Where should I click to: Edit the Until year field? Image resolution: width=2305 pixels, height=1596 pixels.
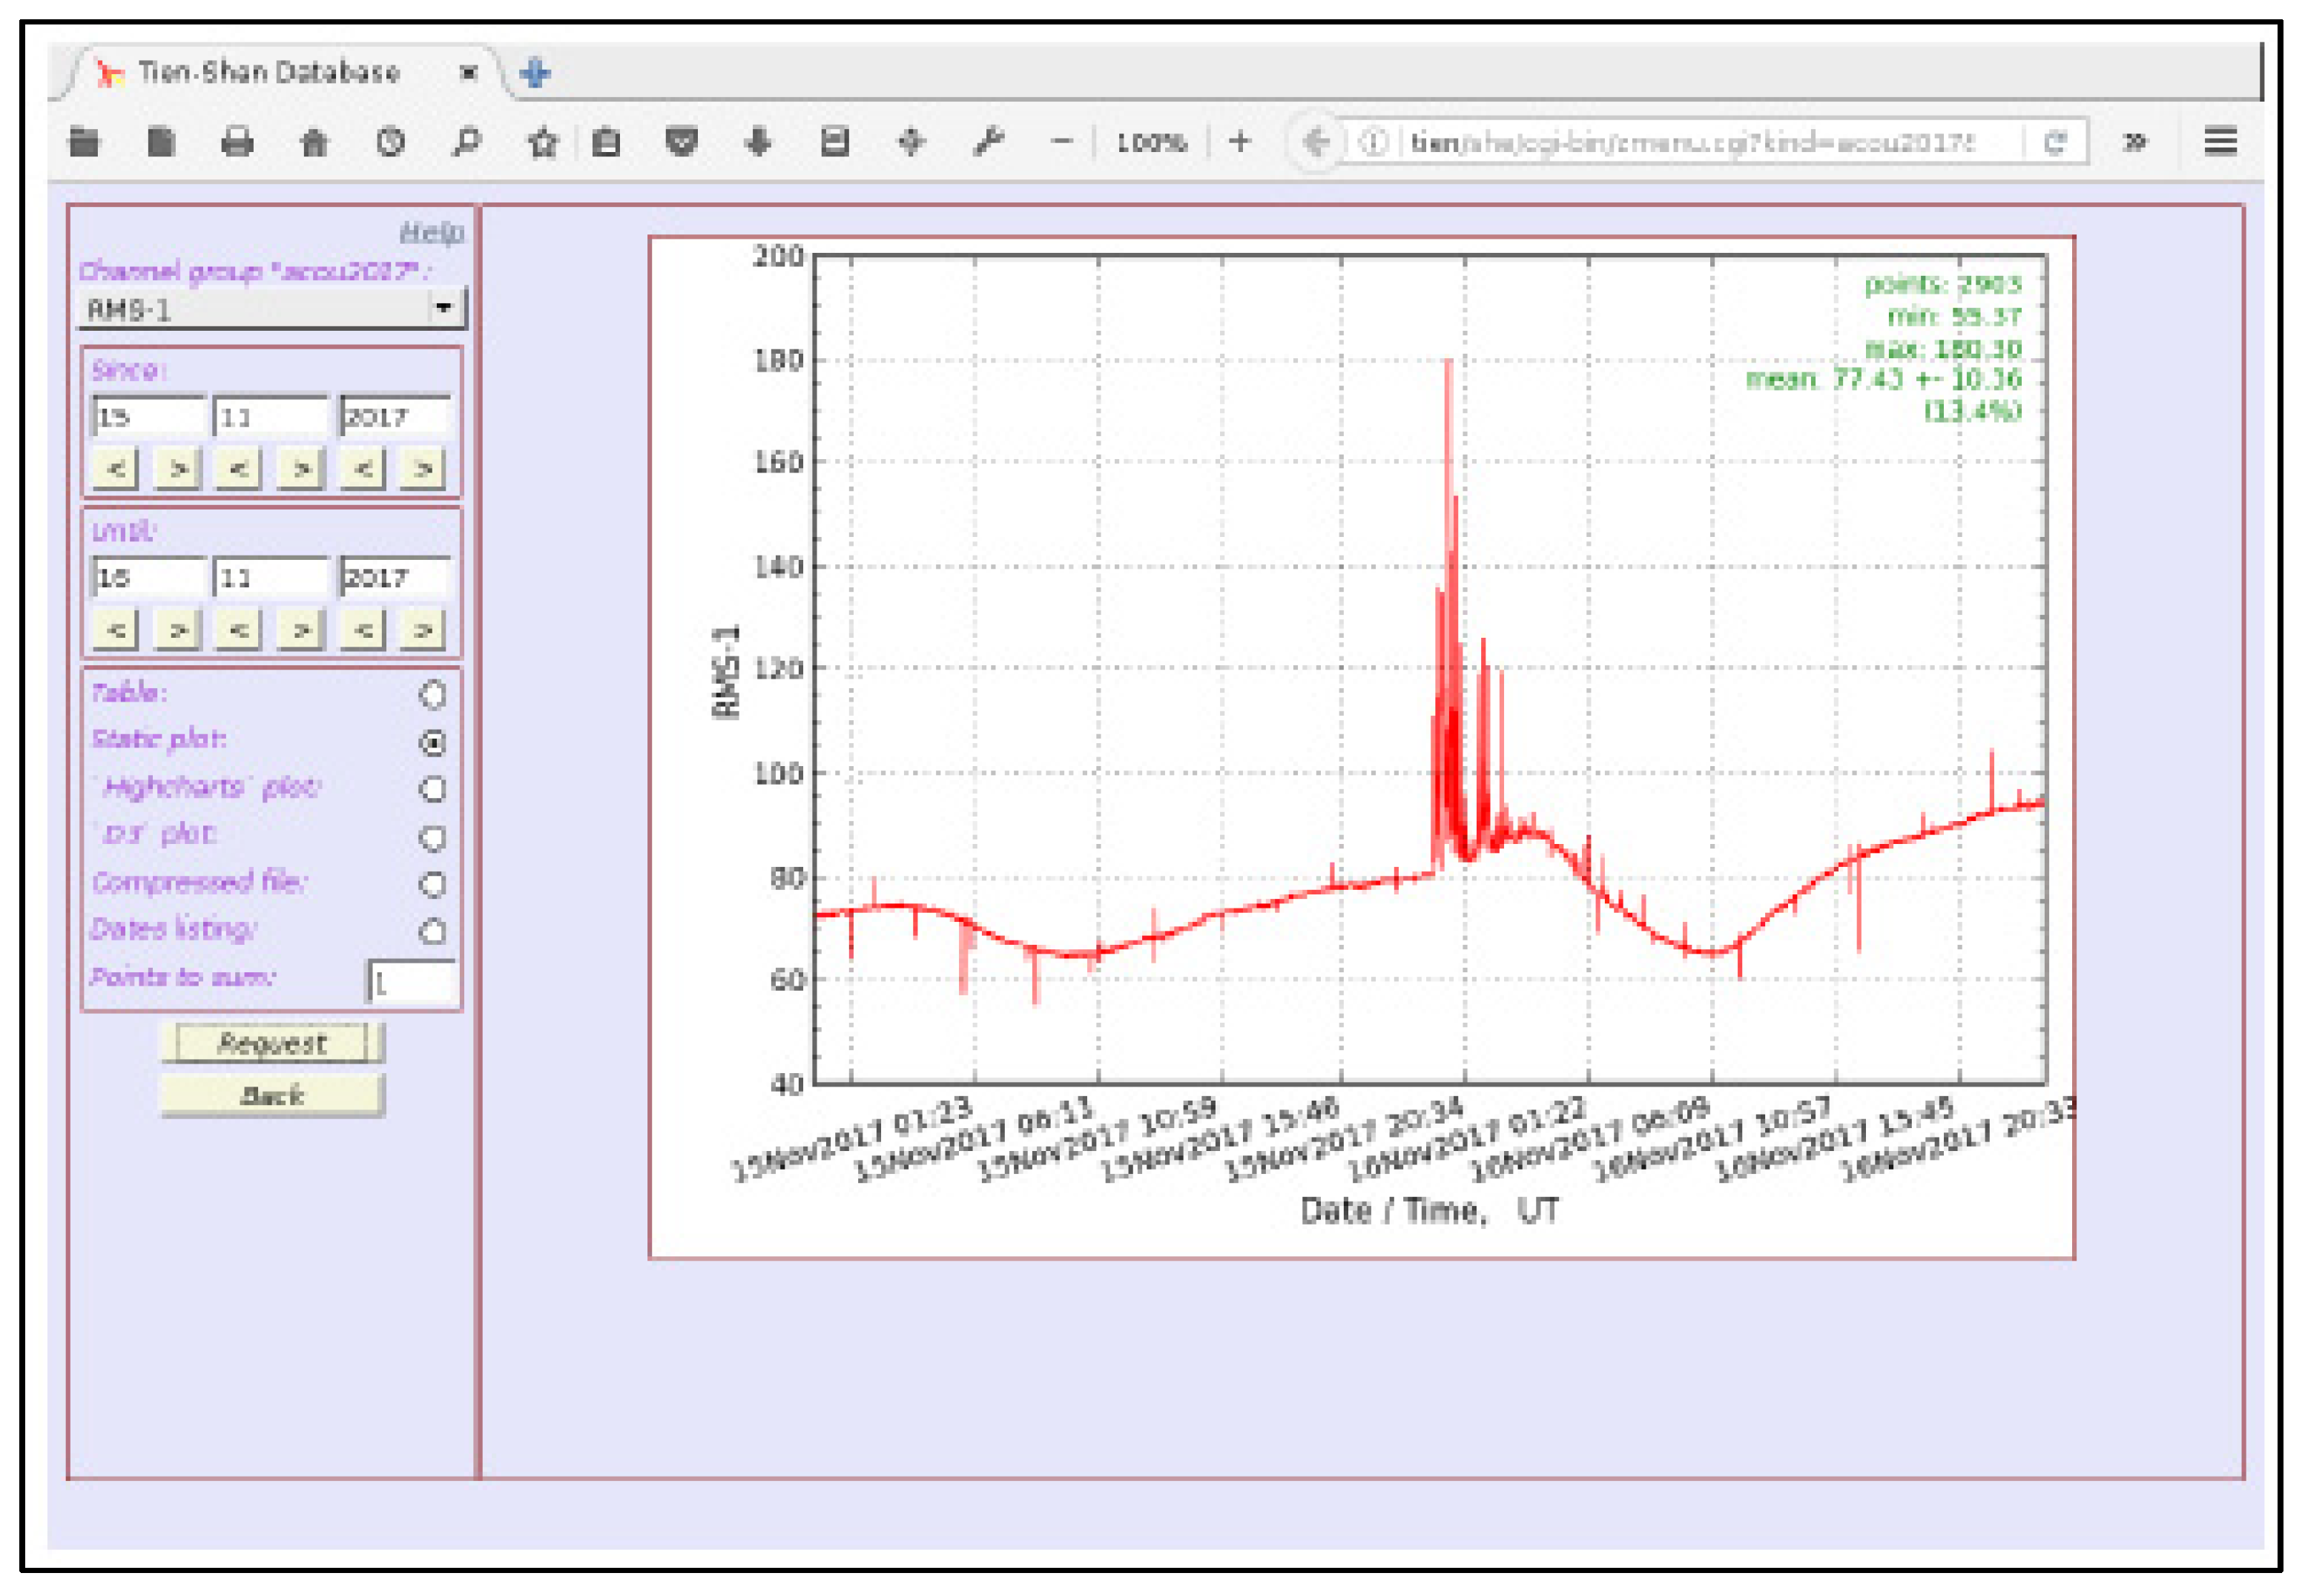[x=396, y=577]
